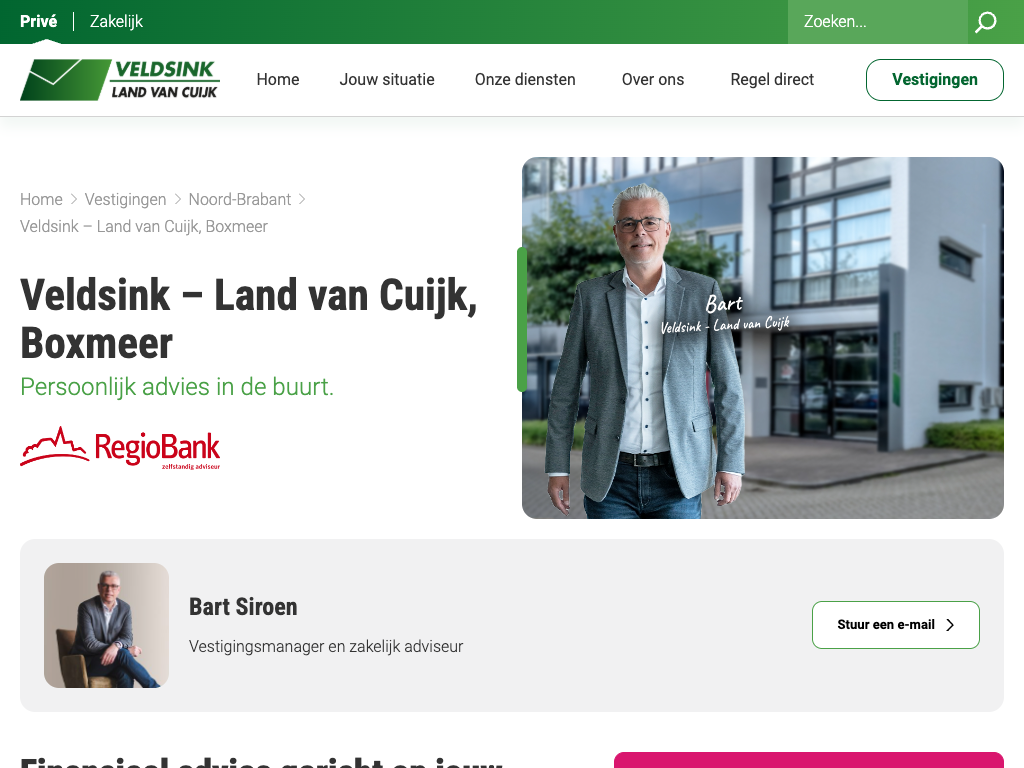The image size is (1024, 768).
Task: Expand the Over ons menu
Action: point(653,80)
